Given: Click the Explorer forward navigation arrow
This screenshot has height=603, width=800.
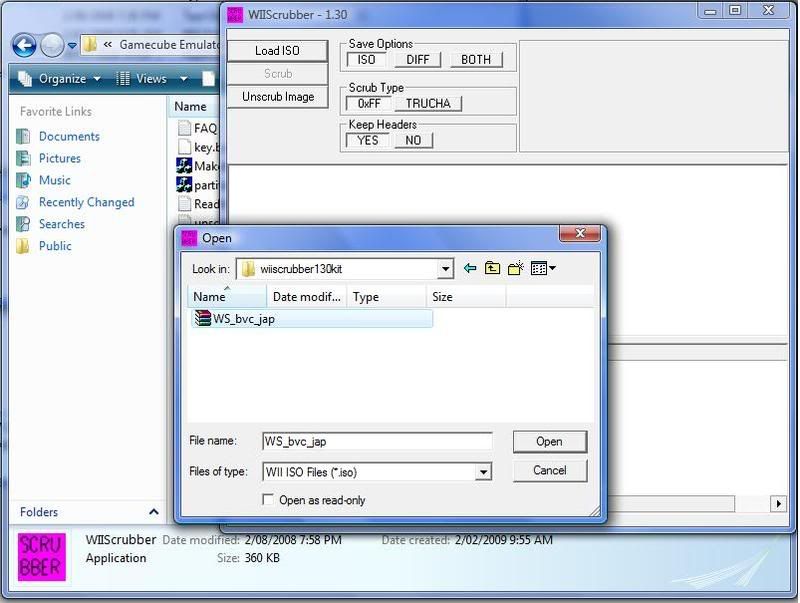Looking at the screenshot, I should [52, 45].
